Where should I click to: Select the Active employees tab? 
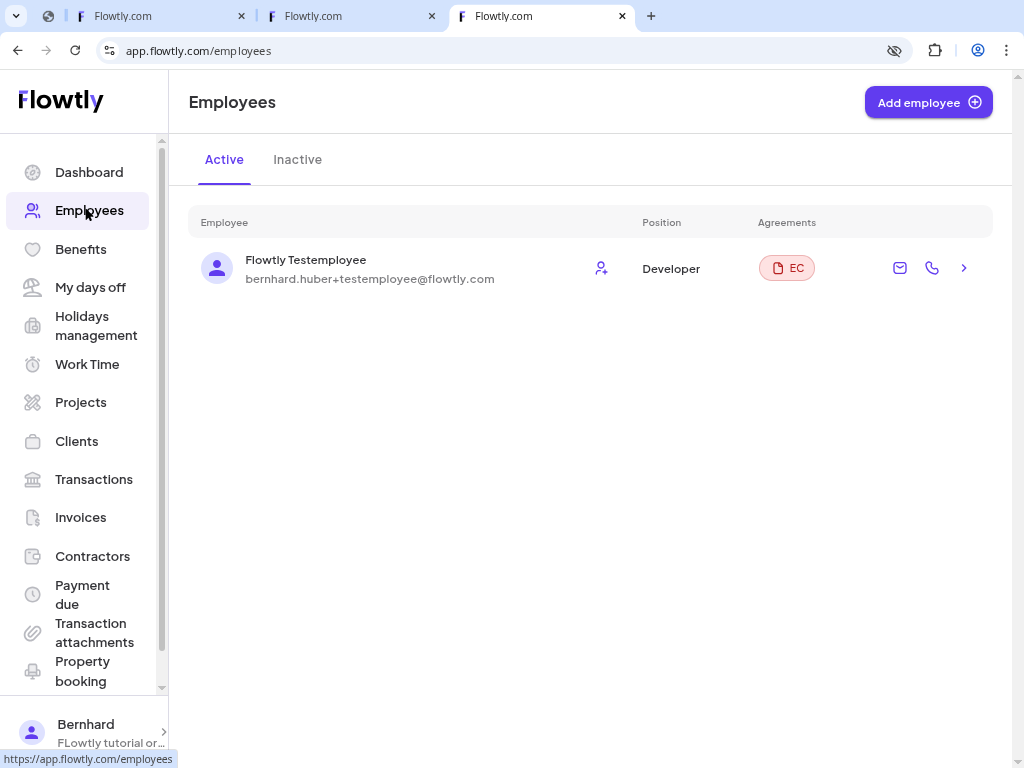click(224, 160)
